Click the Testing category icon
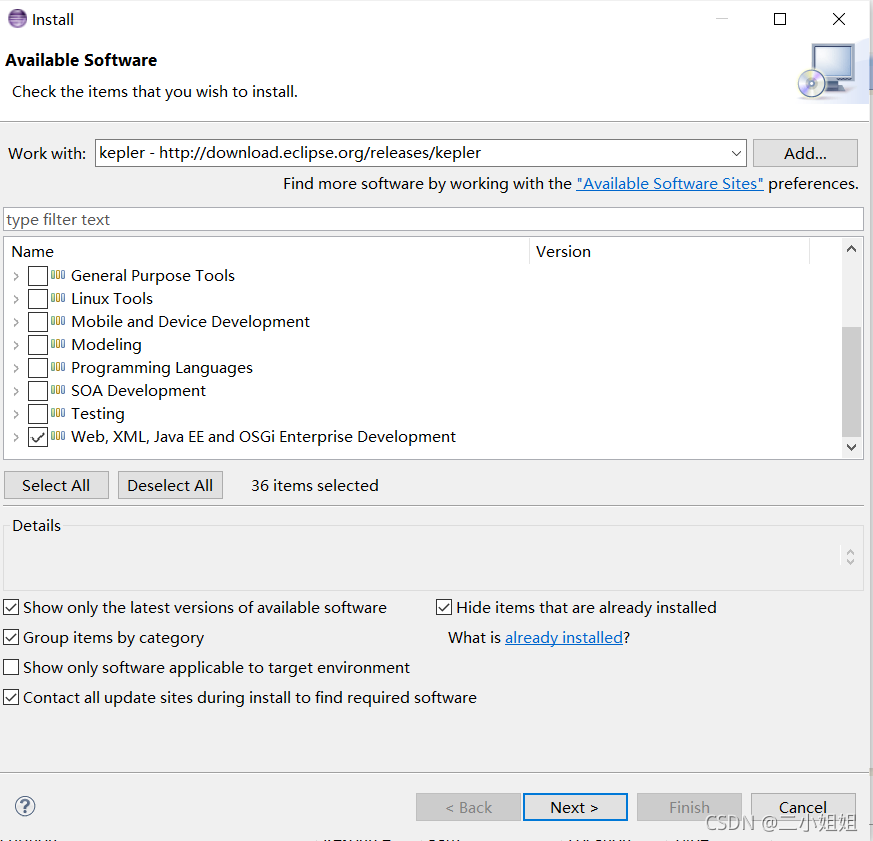Screen dimensions: 873x841 58,413
